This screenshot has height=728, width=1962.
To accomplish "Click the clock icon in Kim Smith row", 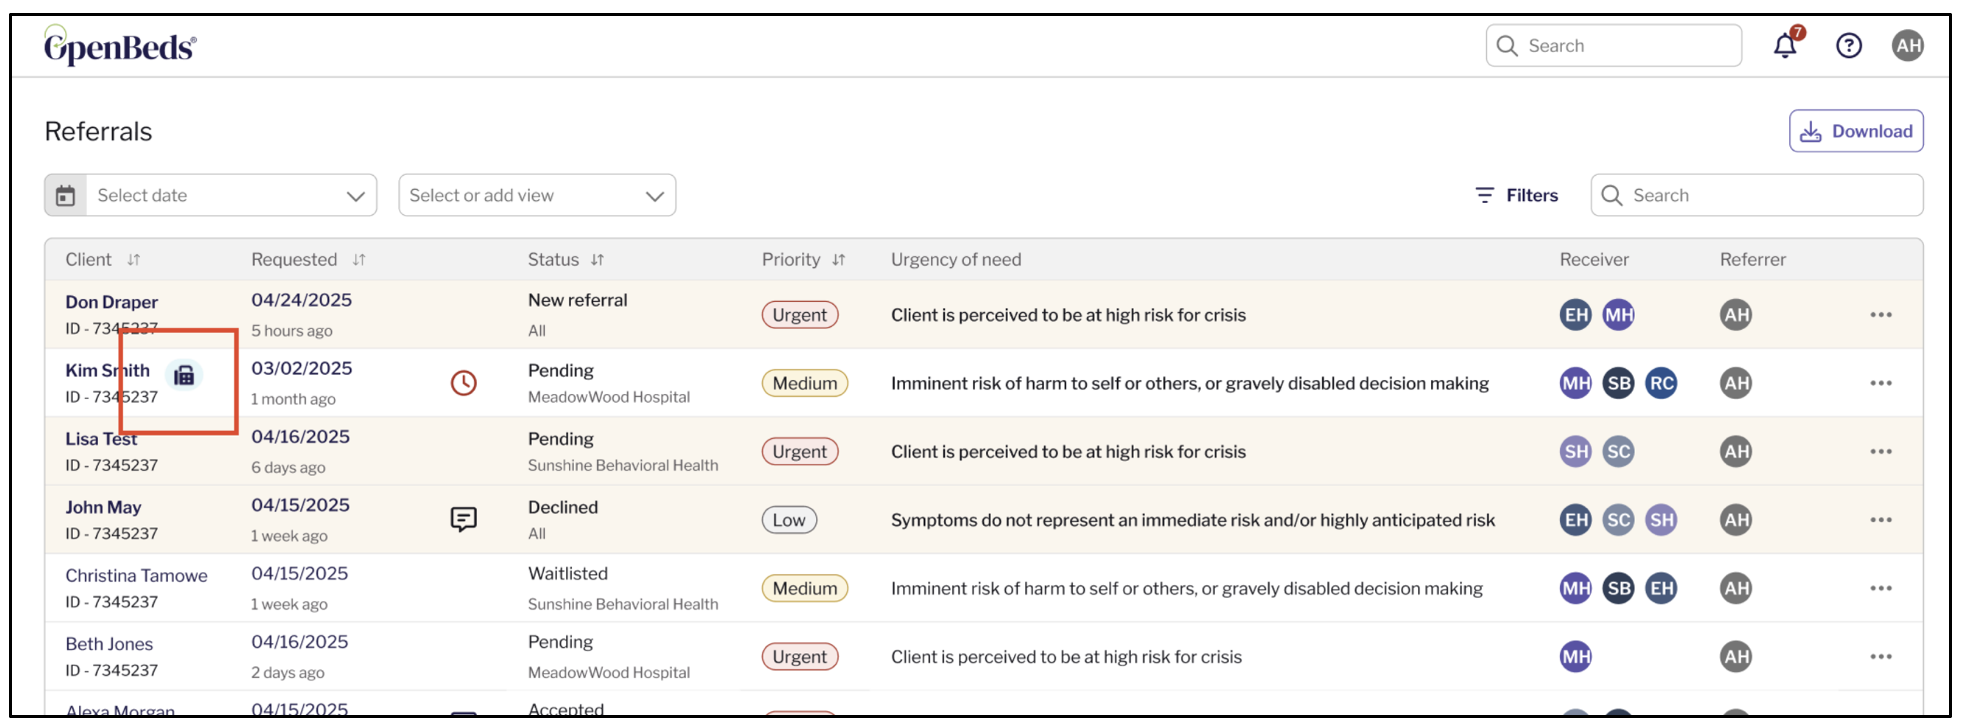I will tap(463, 383).
